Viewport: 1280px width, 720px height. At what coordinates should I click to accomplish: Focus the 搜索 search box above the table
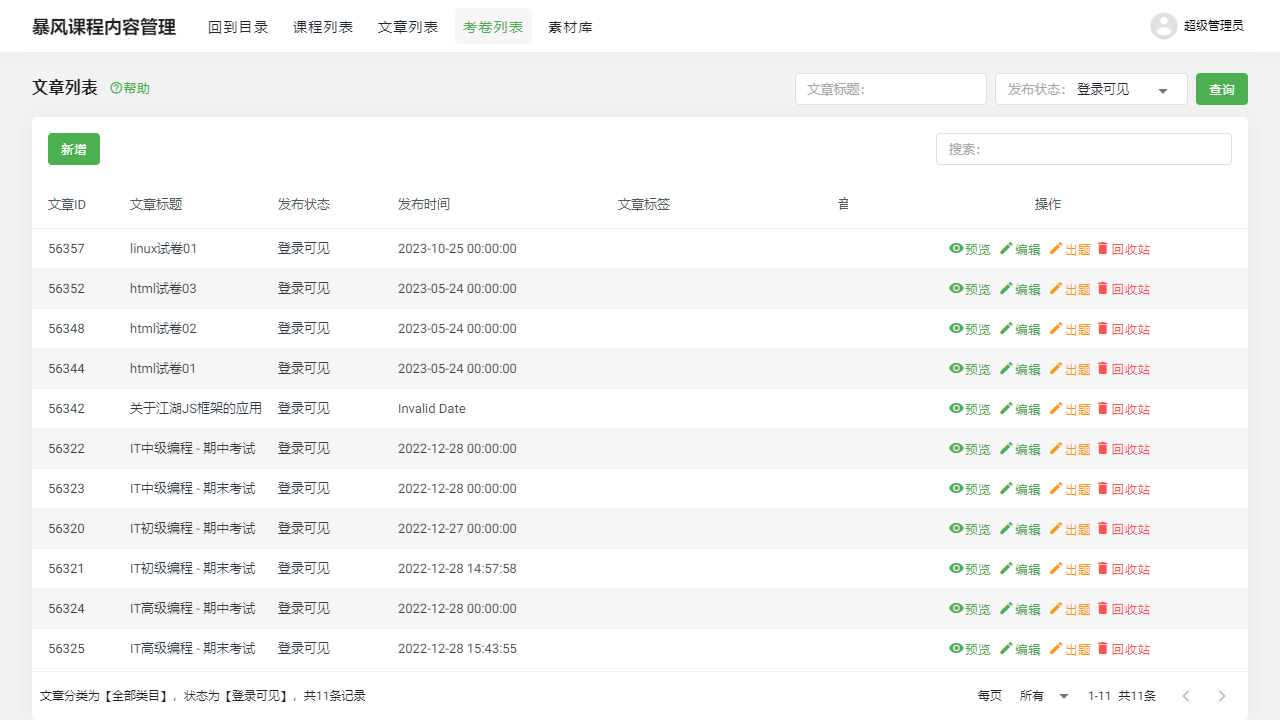1083,148
